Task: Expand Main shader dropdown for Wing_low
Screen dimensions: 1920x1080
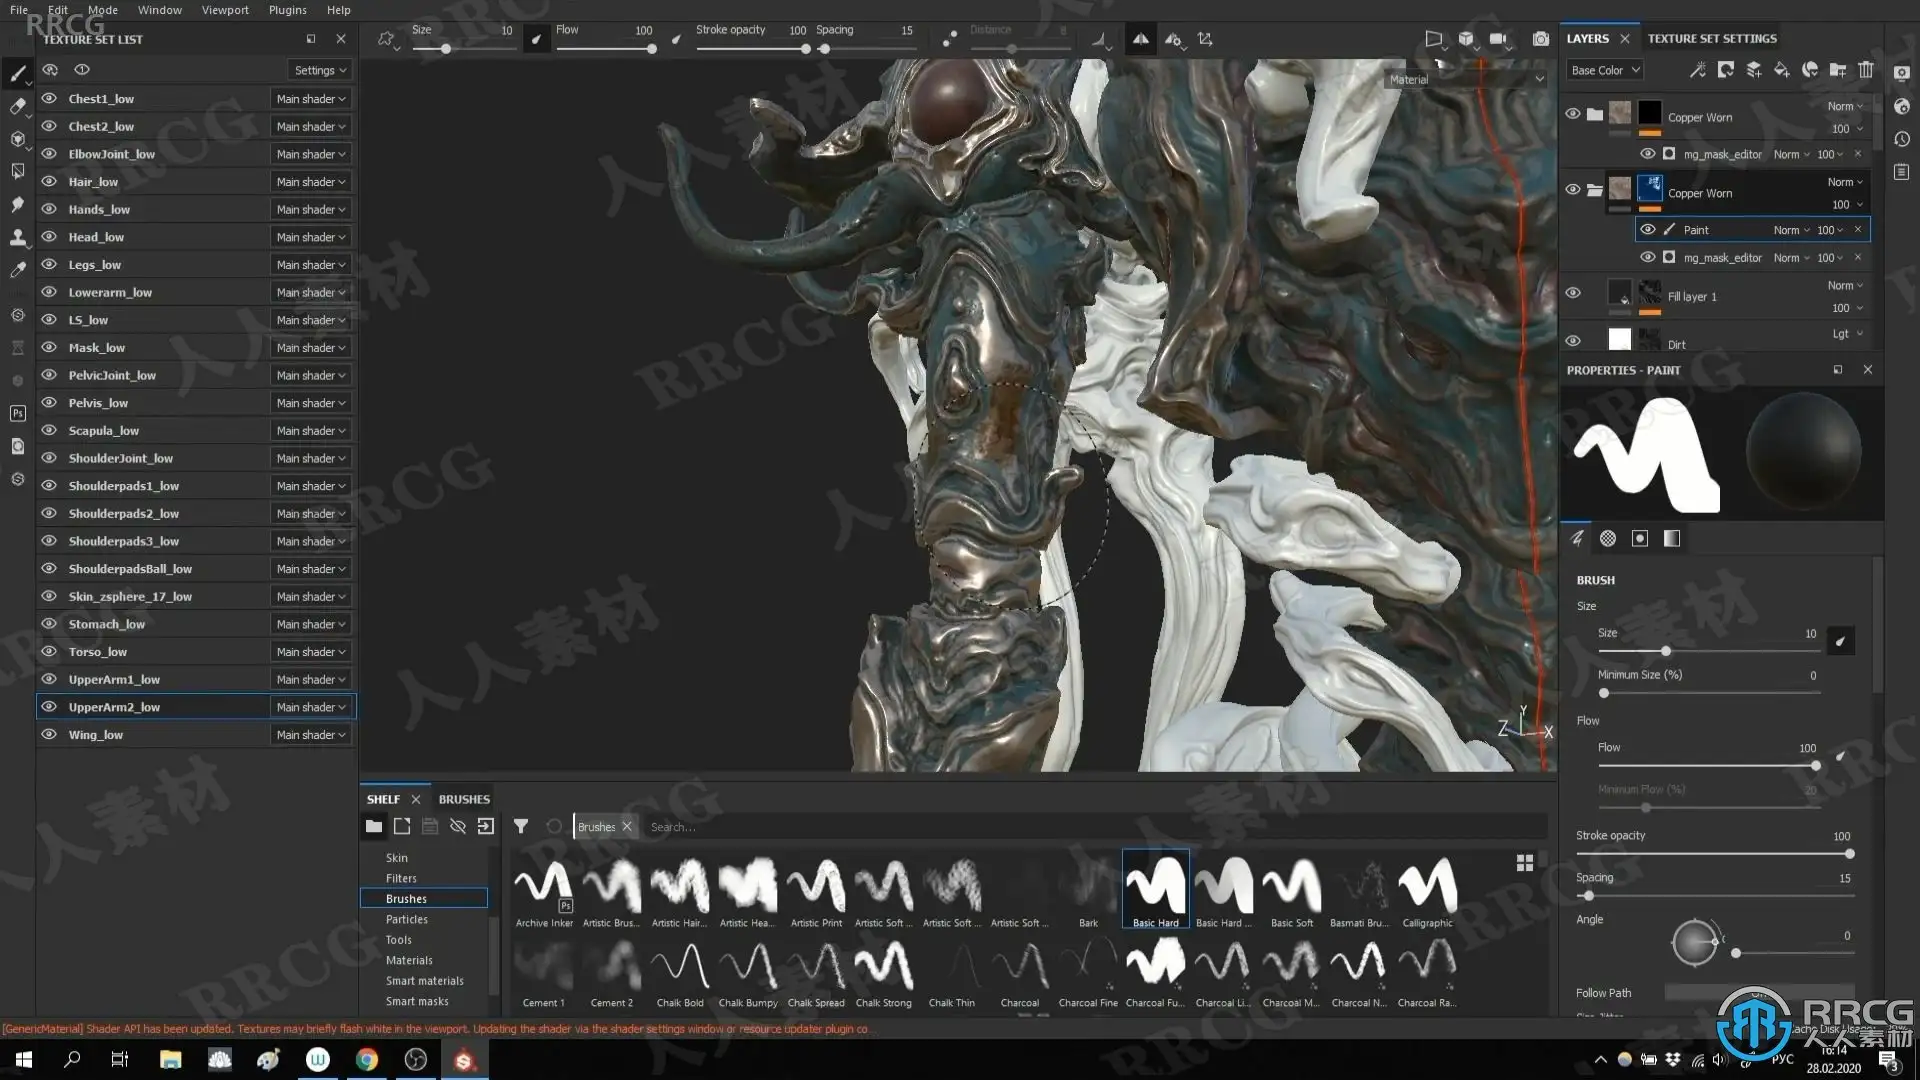Action: 311,735
